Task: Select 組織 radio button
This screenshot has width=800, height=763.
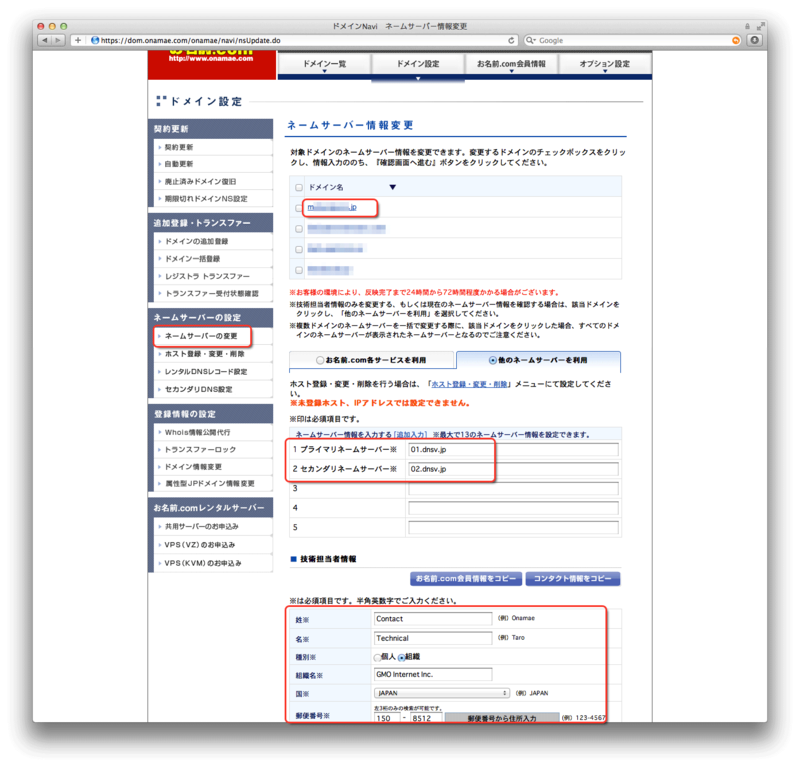Action: click(402, 657)
